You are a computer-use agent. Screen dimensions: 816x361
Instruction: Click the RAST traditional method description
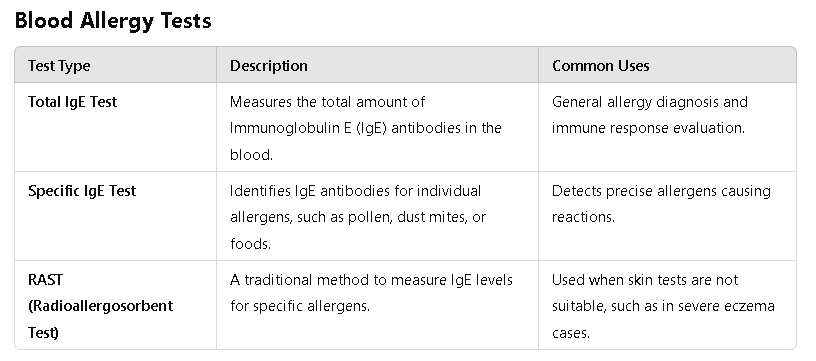[371, 293]
